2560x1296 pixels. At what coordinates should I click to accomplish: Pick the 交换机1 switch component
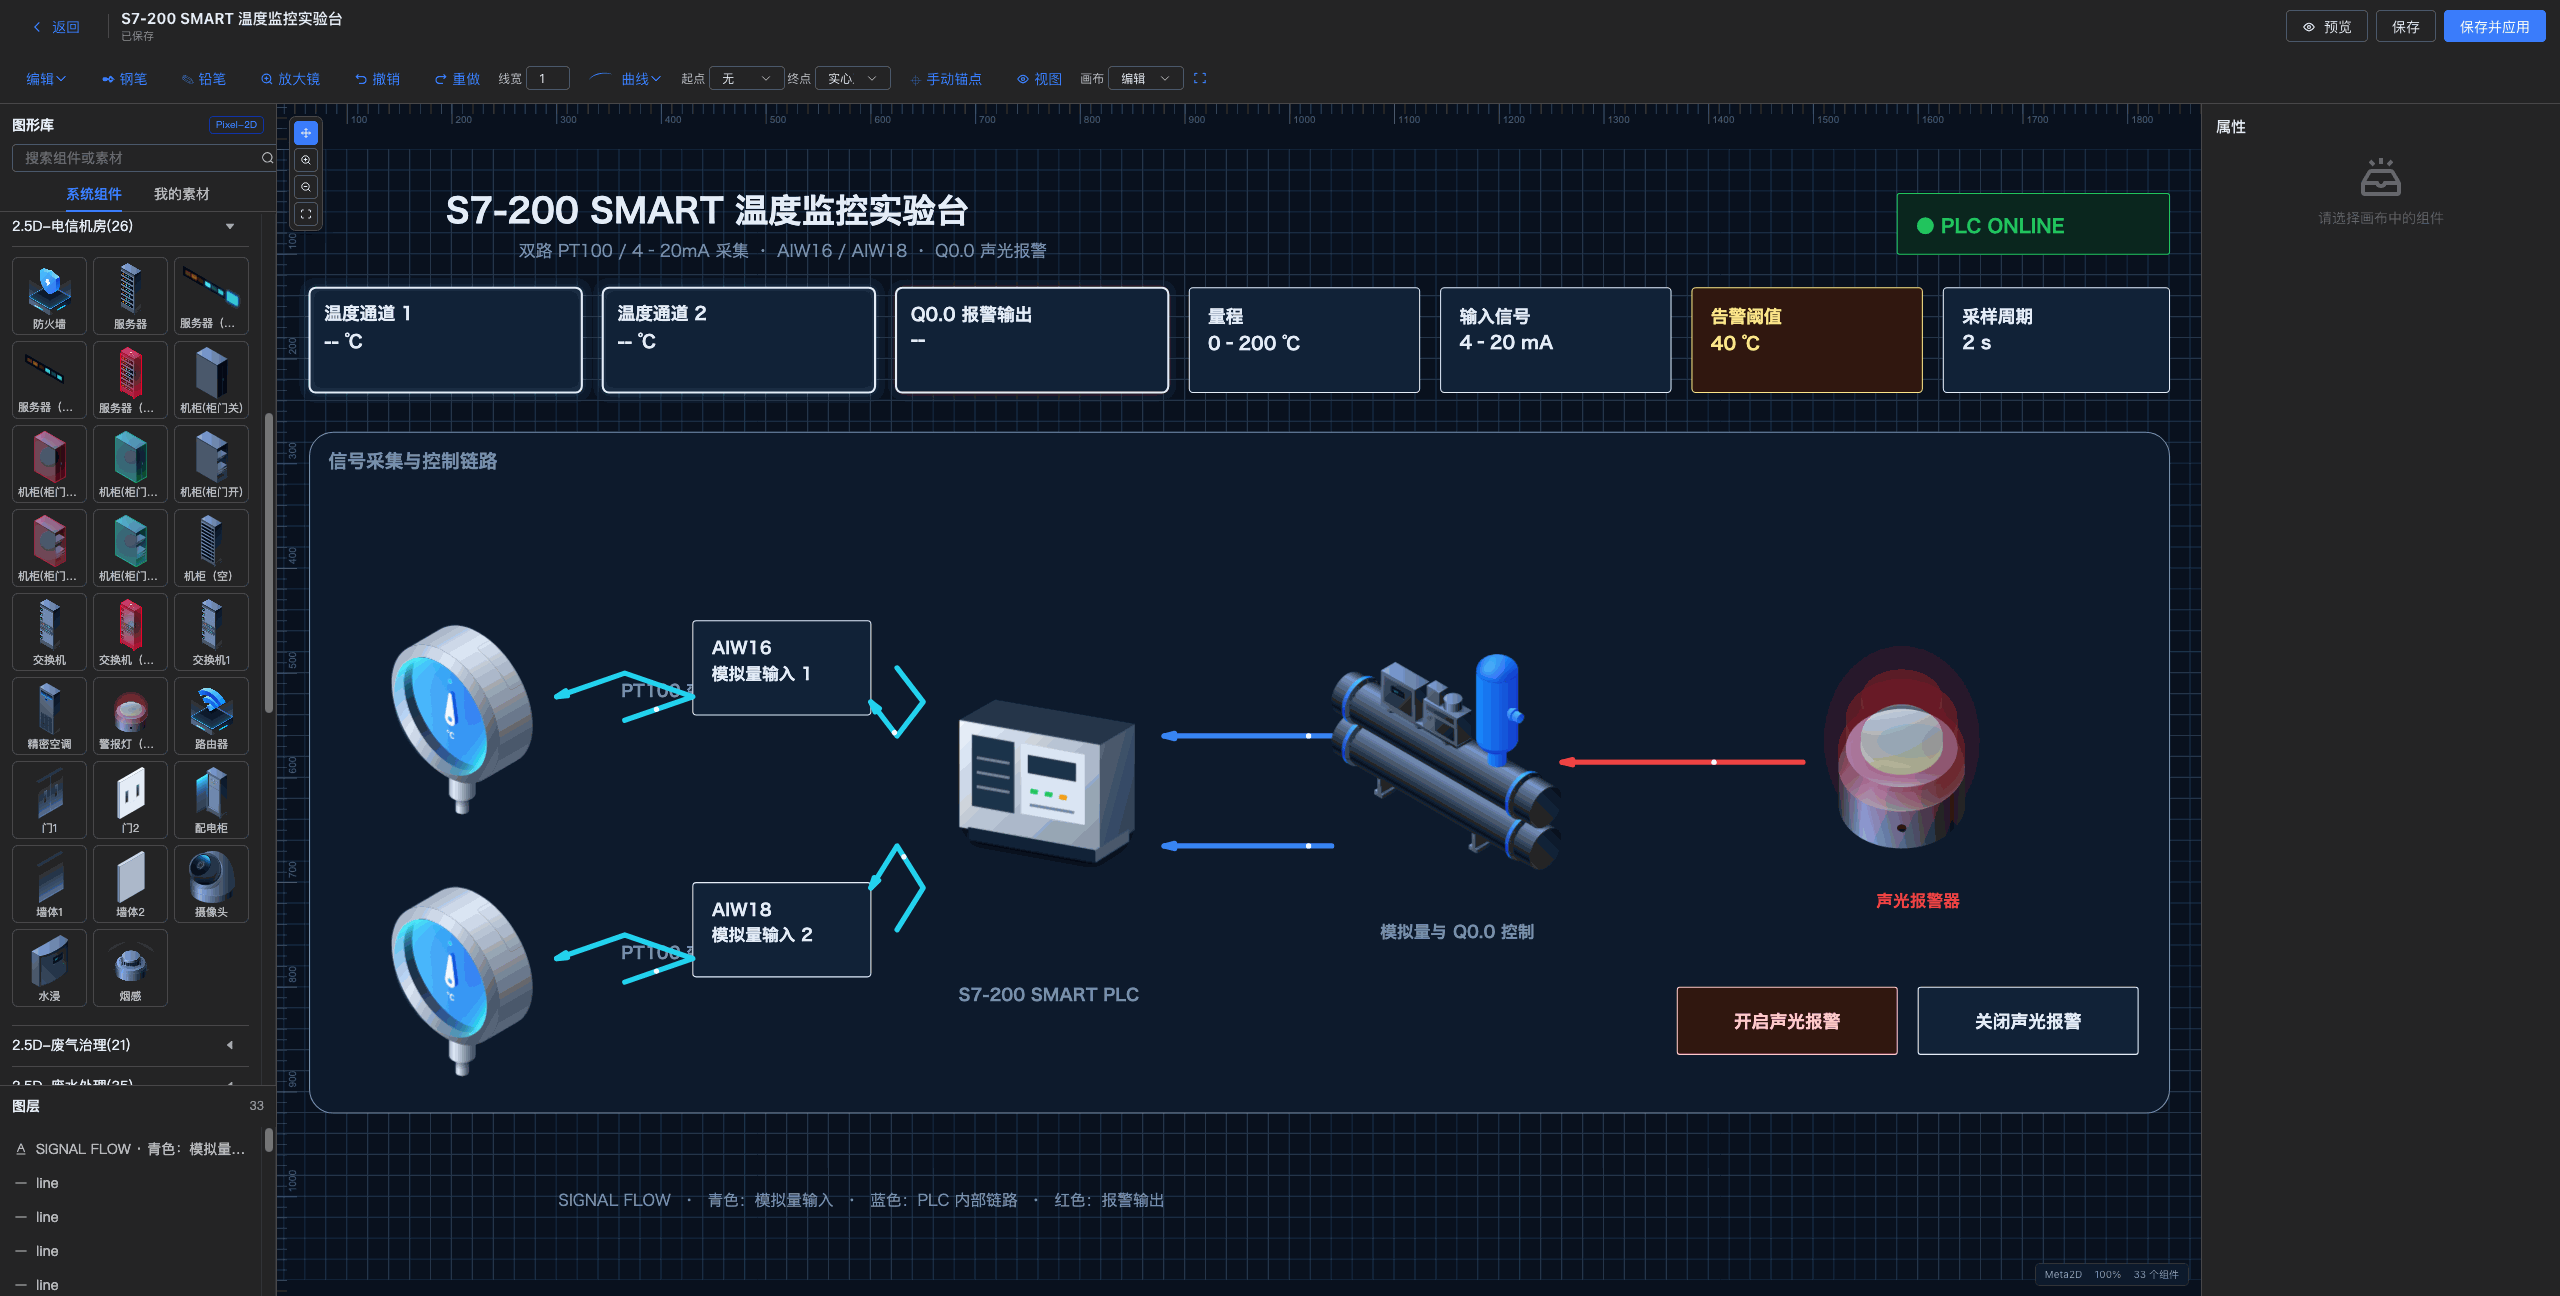pyautogui.click(x=211, y=632)
